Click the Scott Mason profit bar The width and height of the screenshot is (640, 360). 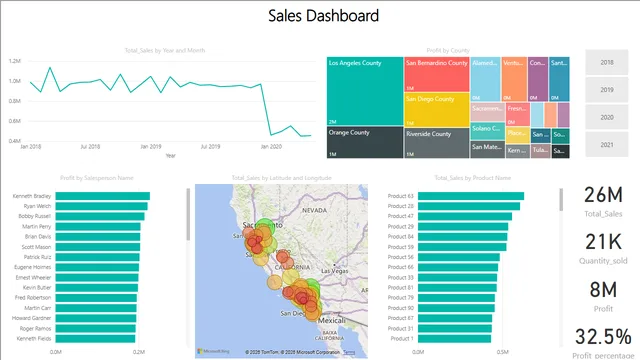tap(98, 247)
